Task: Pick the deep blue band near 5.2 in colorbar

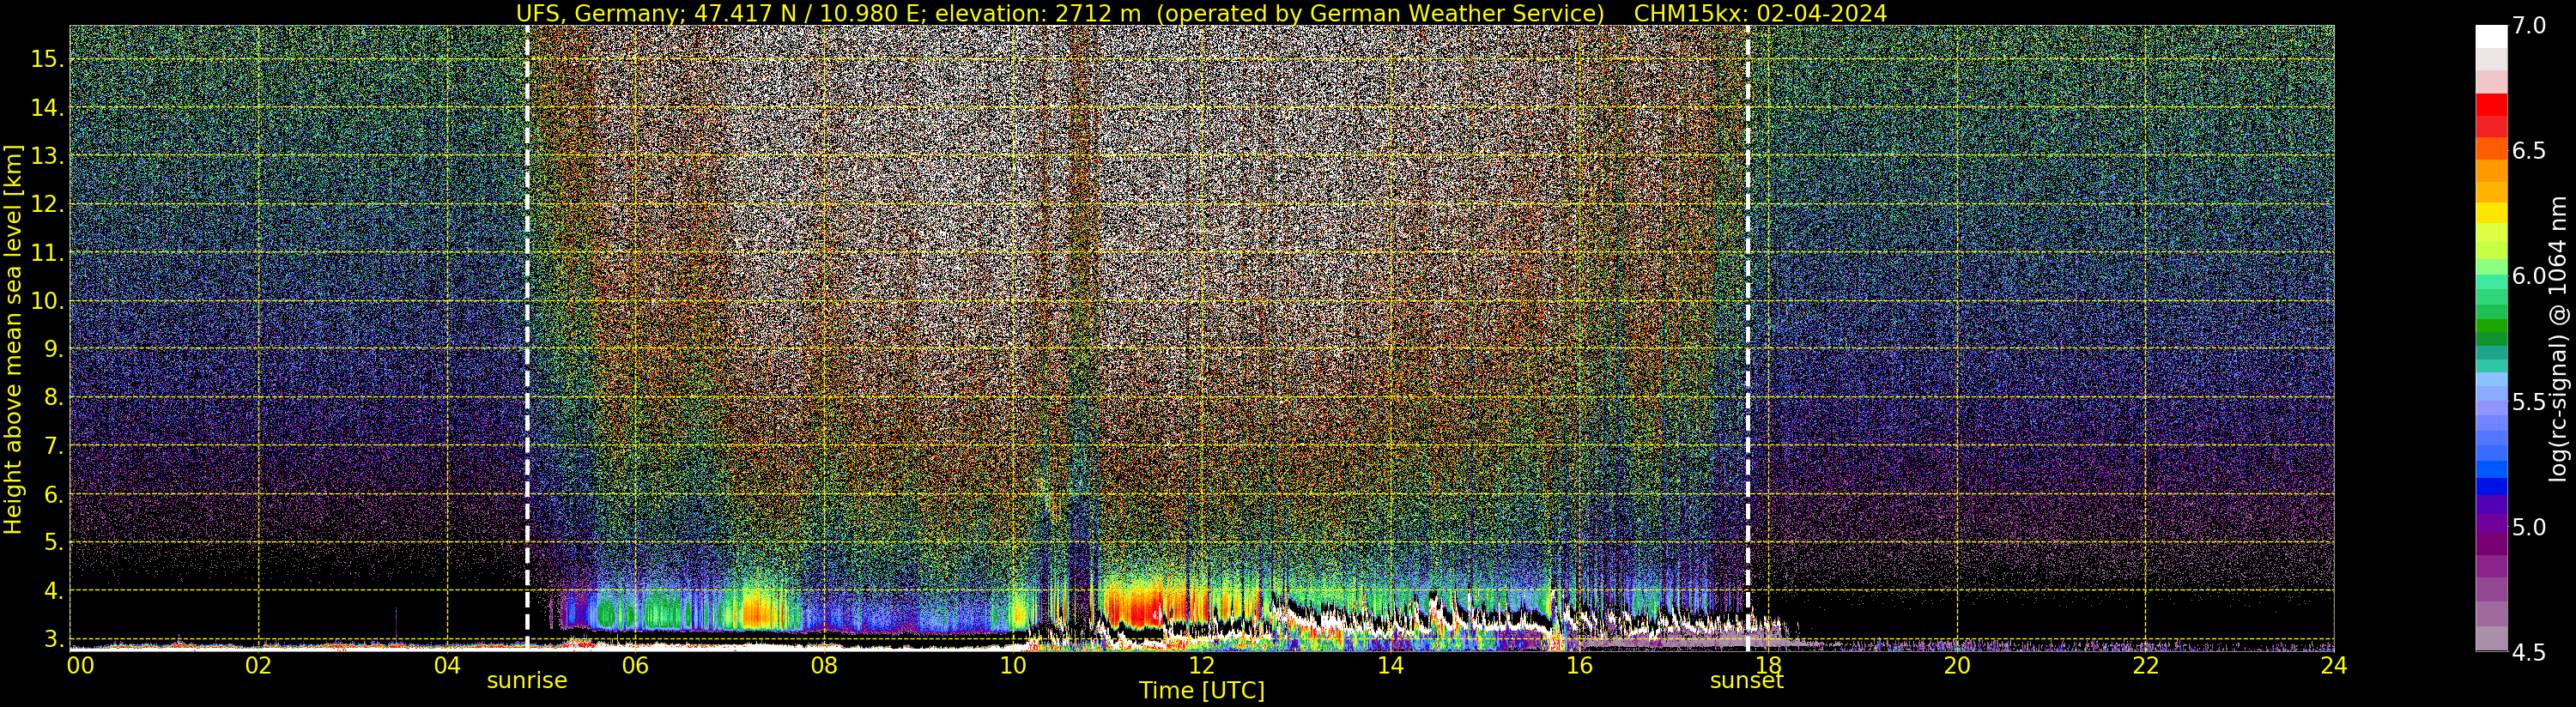Action: 2491,488
